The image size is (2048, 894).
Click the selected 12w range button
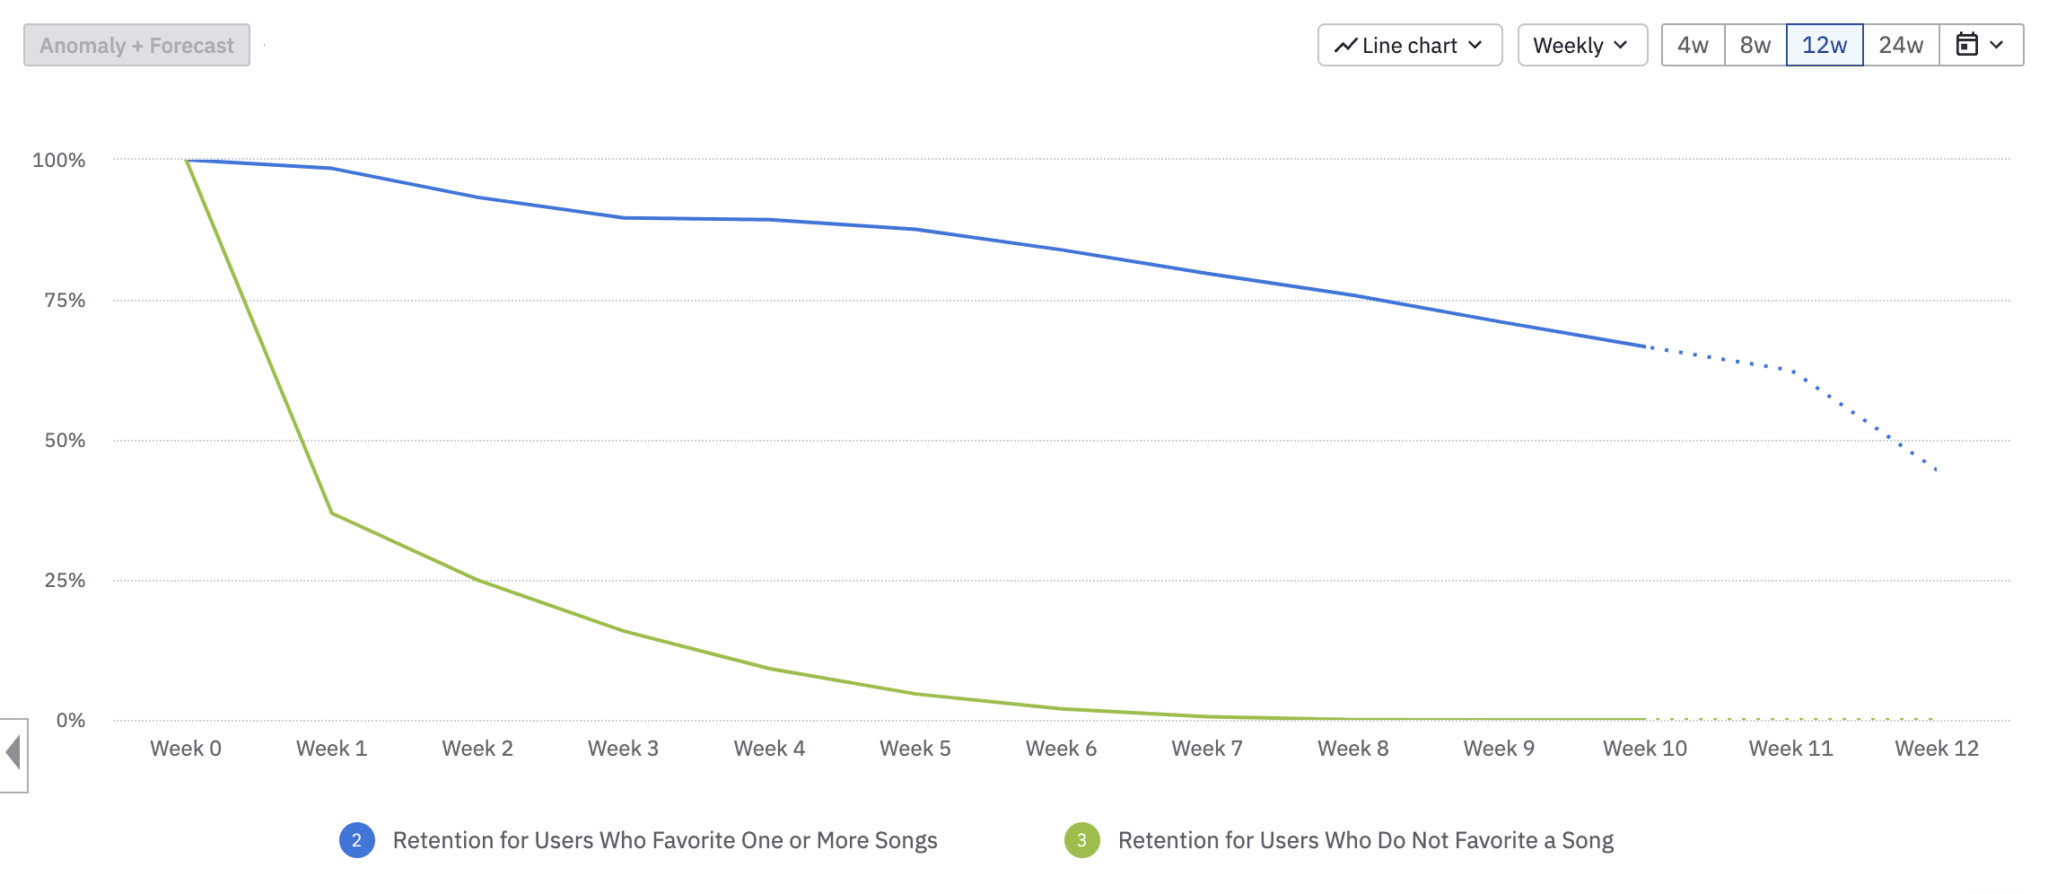coord(1825,44)
